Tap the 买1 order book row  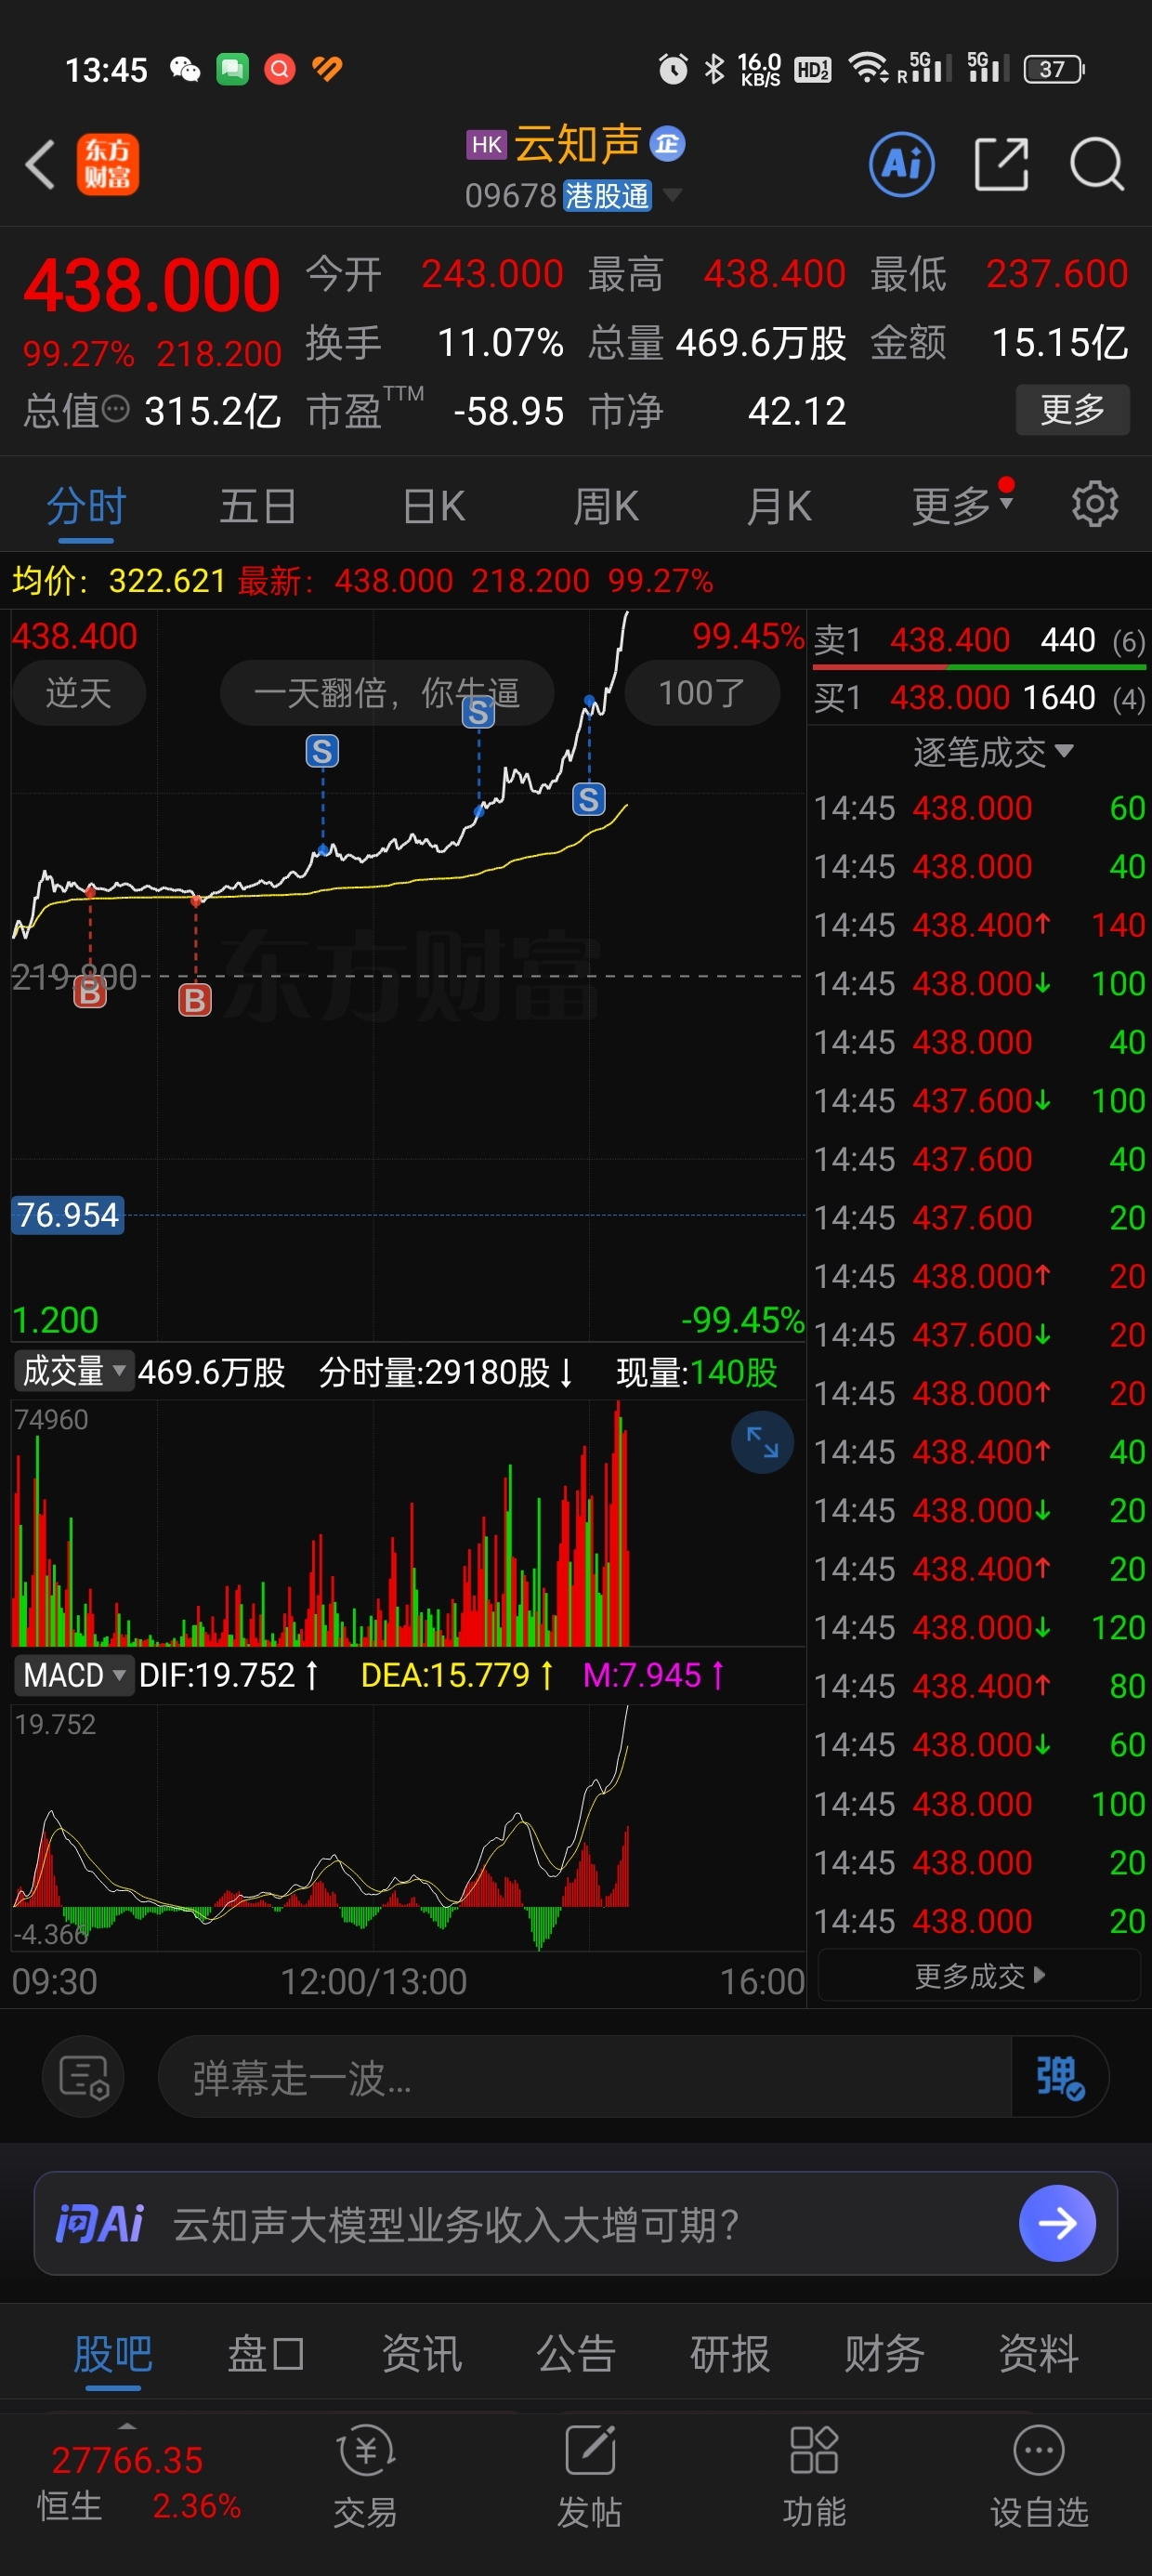tap(979, 697)
